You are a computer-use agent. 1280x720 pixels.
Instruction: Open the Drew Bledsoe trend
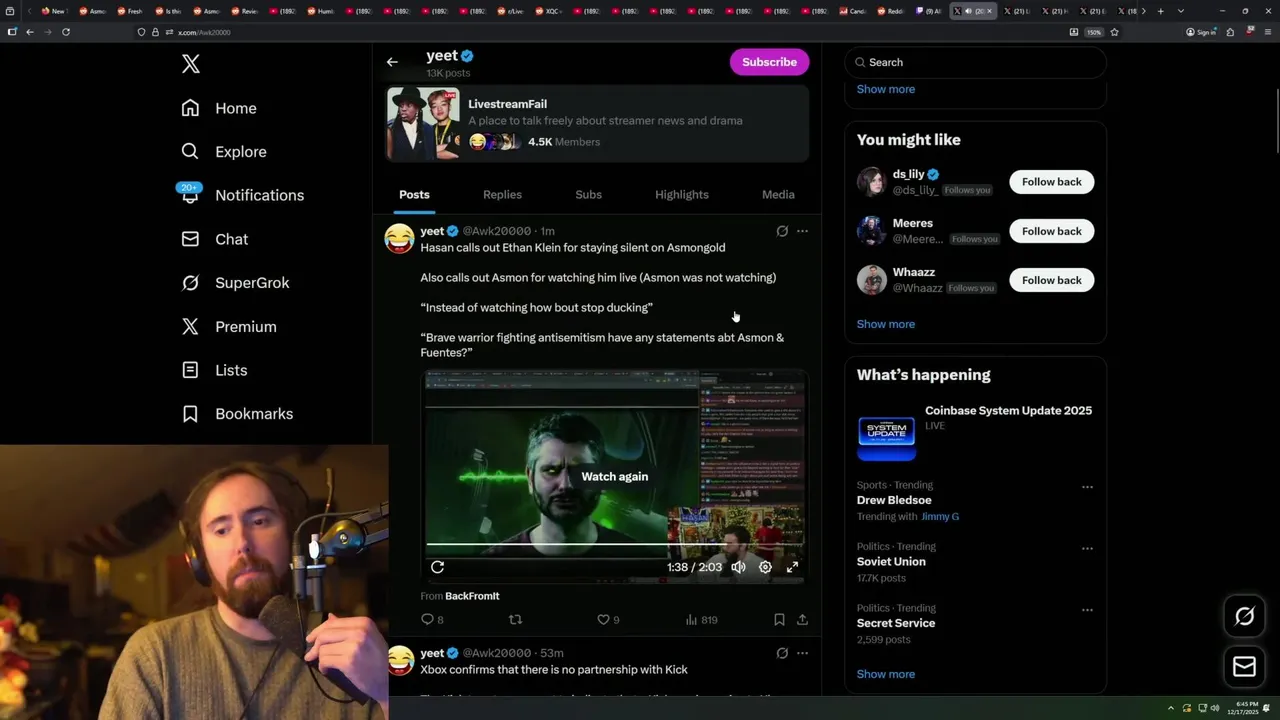(x=894, y=500)
